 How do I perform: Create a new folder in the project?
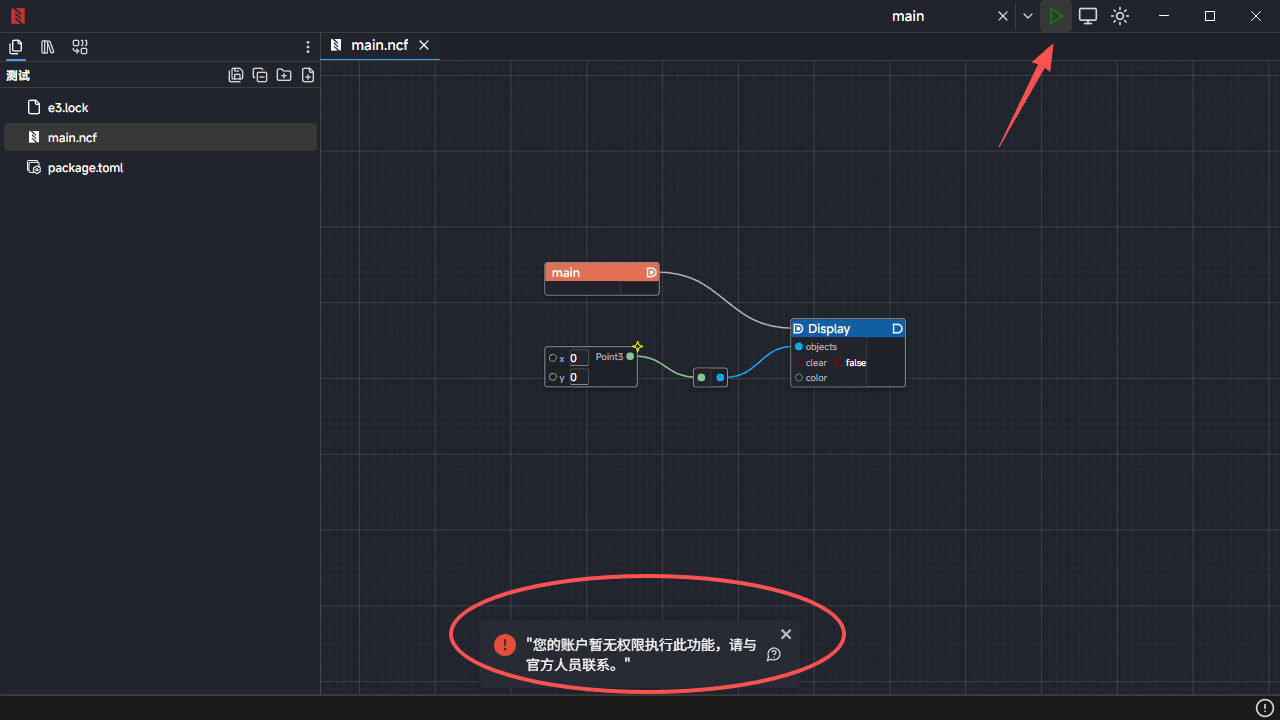pyautogui.click(x=284, y=75)
